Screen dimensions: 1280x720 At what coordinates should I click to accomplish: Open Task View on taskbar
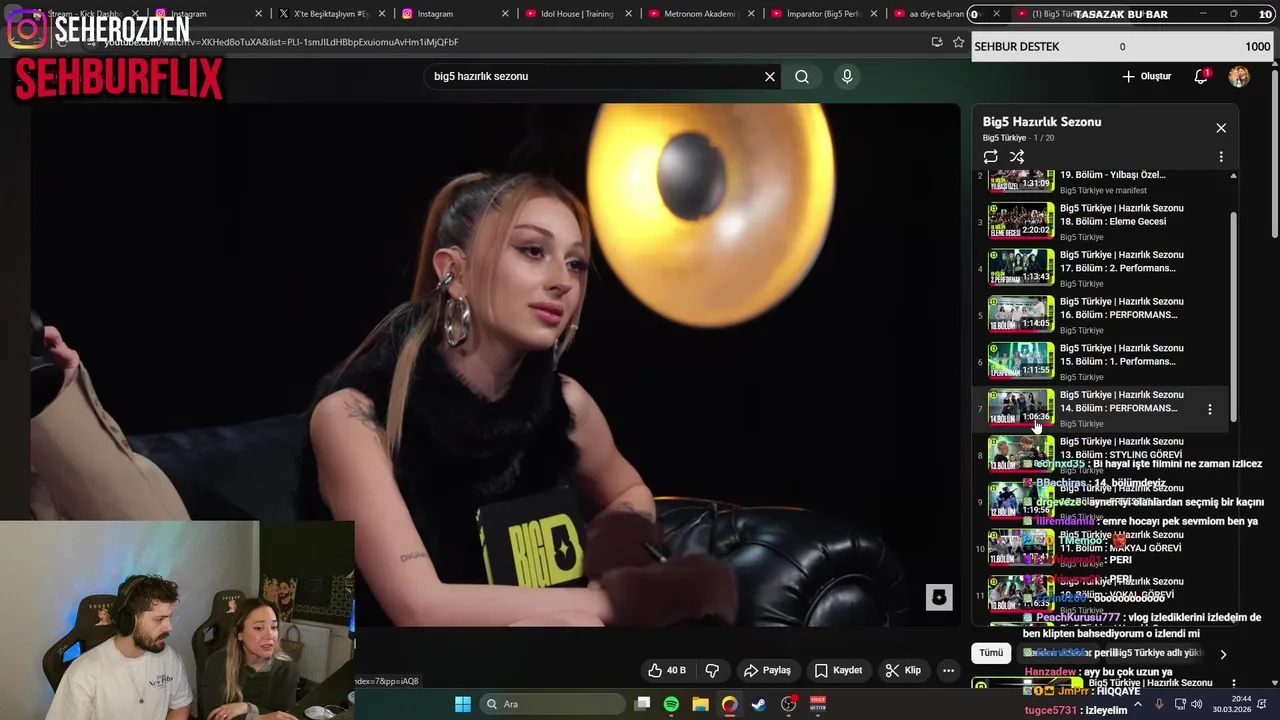(x=643, y=704)
